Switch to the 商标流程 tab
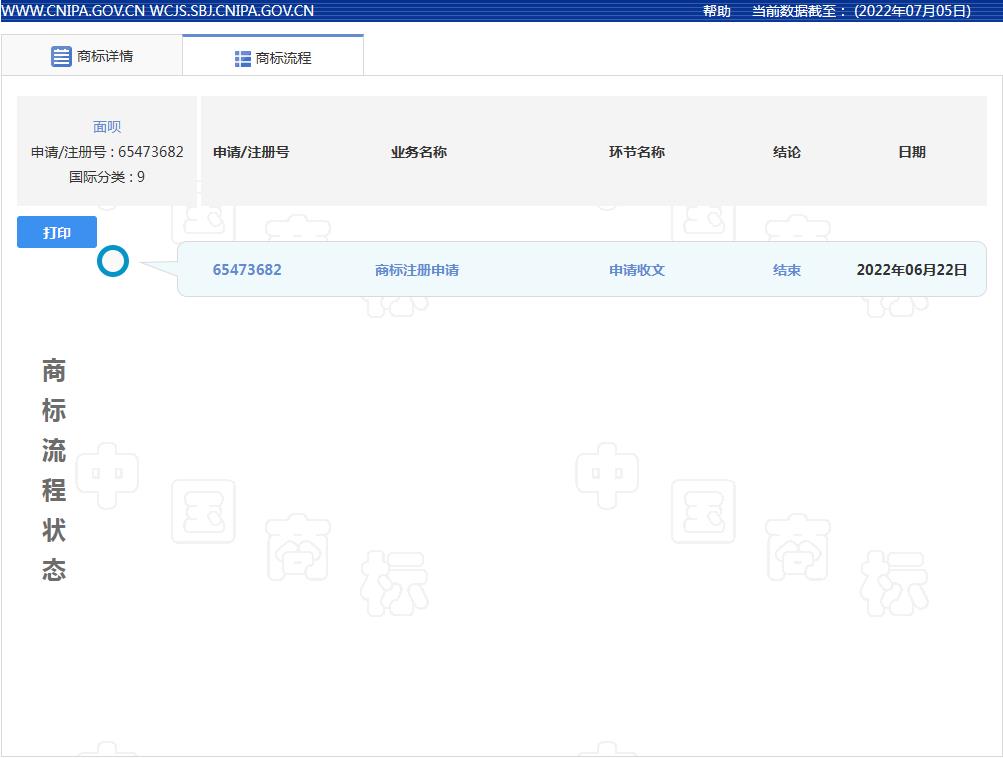The image size is (1003, 758). point(273,58)
